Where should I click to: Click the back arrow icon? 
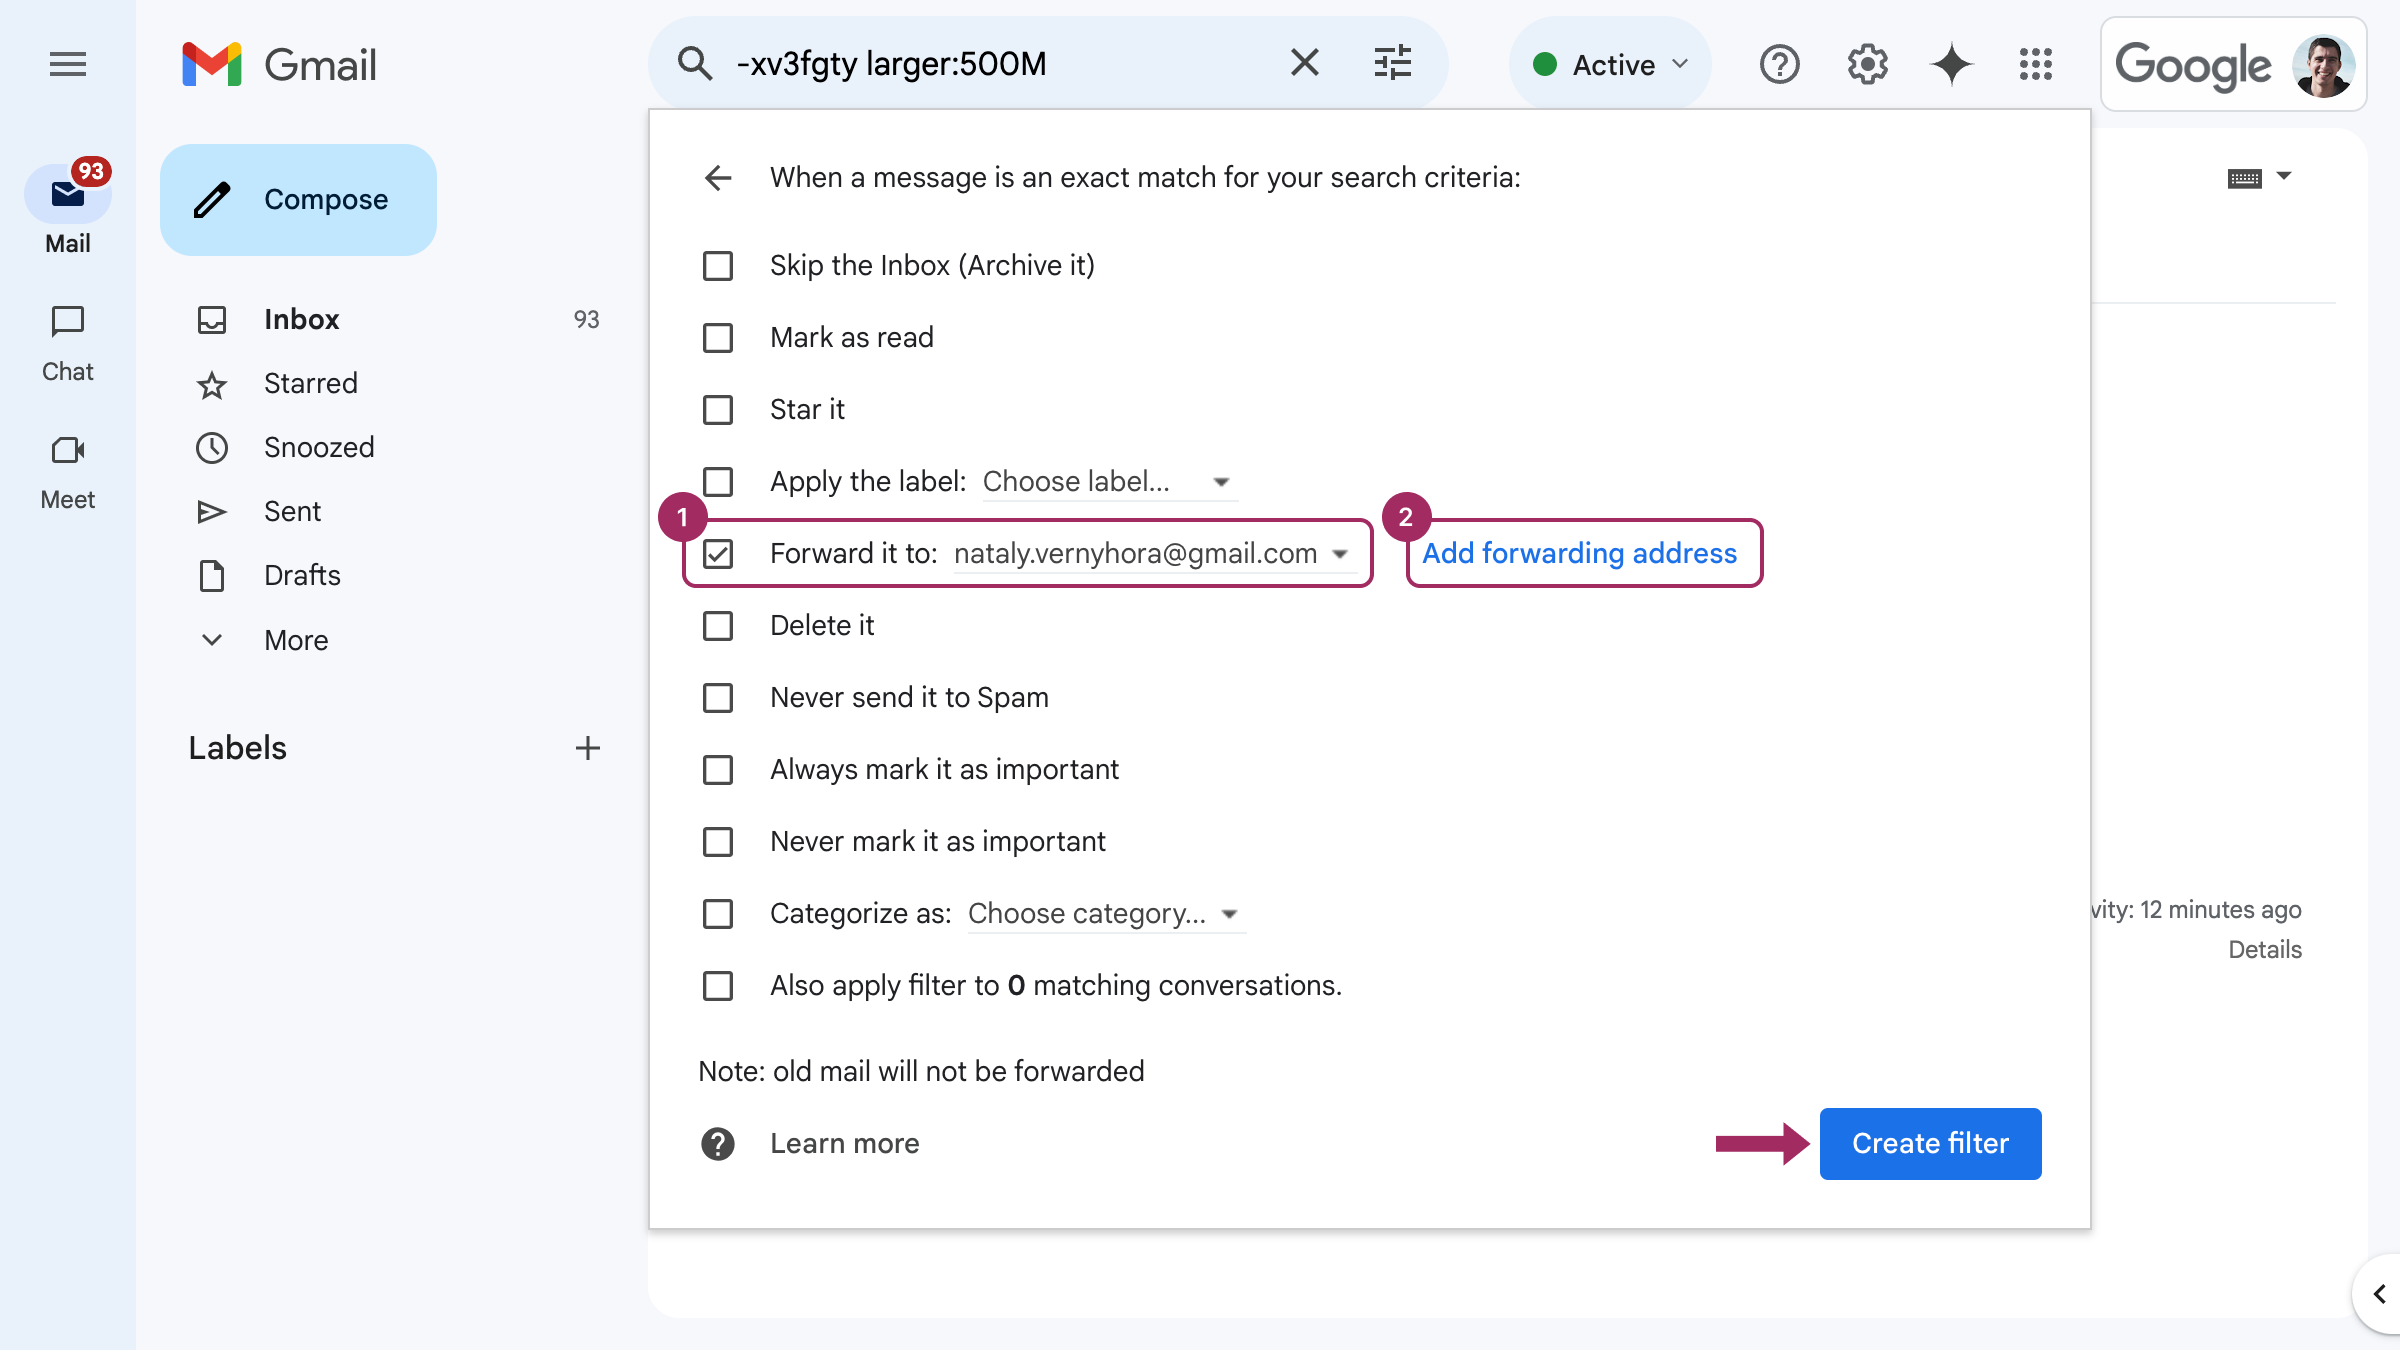coord(719,176)
